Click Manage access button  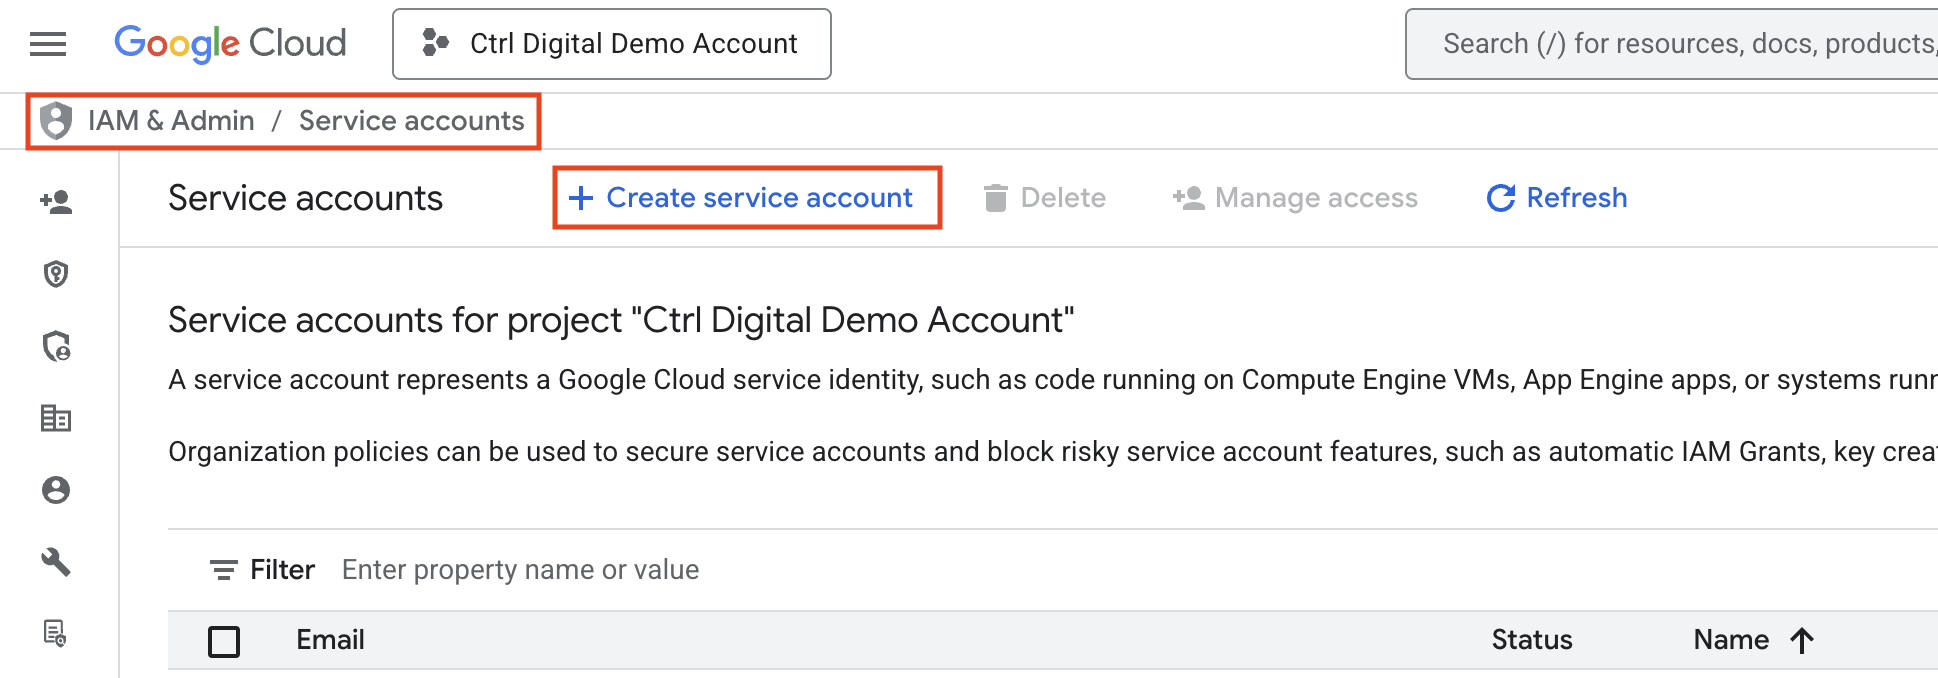click(x=1296, y=198)
